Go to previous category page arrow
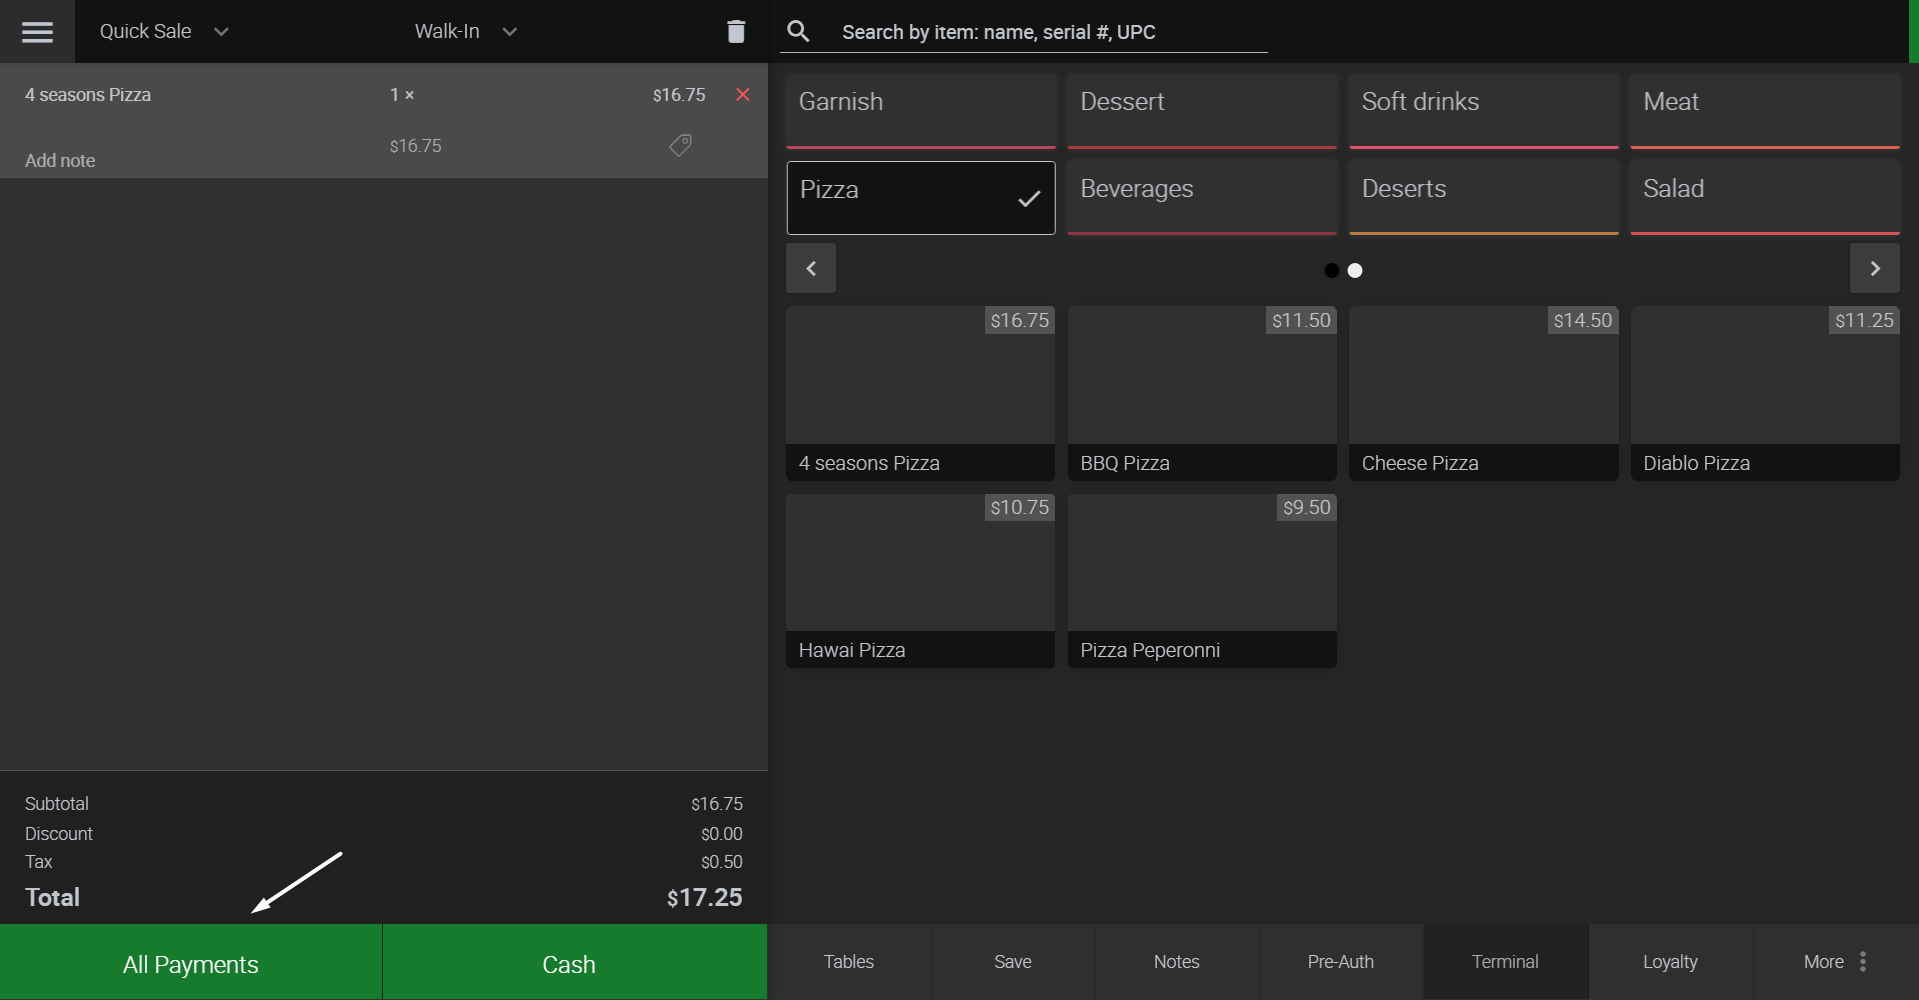This screenshot has width=1919, height=1000. (x=811, y=269)
